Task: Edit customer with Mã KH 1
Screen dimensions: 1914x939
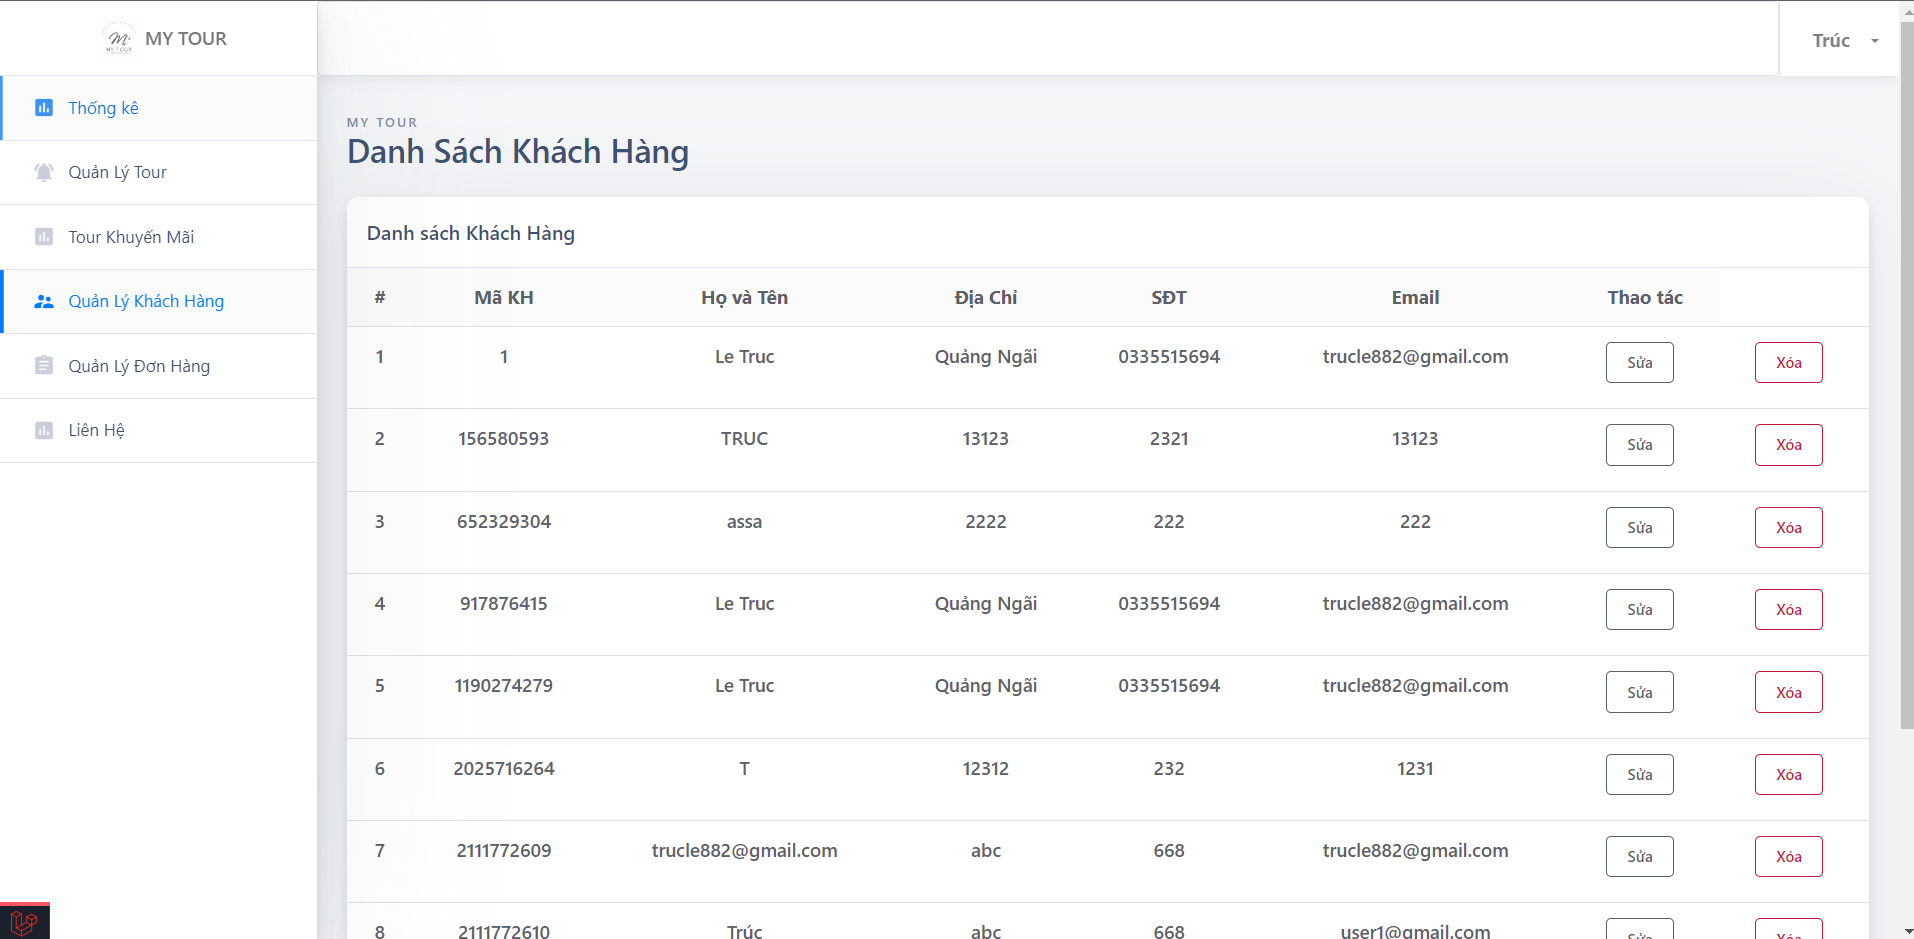Action: pyautogui.click(x=1639, y=363)
